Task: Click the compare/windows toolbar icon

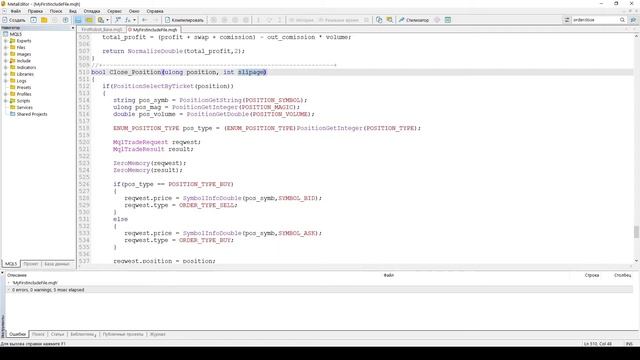Action: click(x=100, y=20)
